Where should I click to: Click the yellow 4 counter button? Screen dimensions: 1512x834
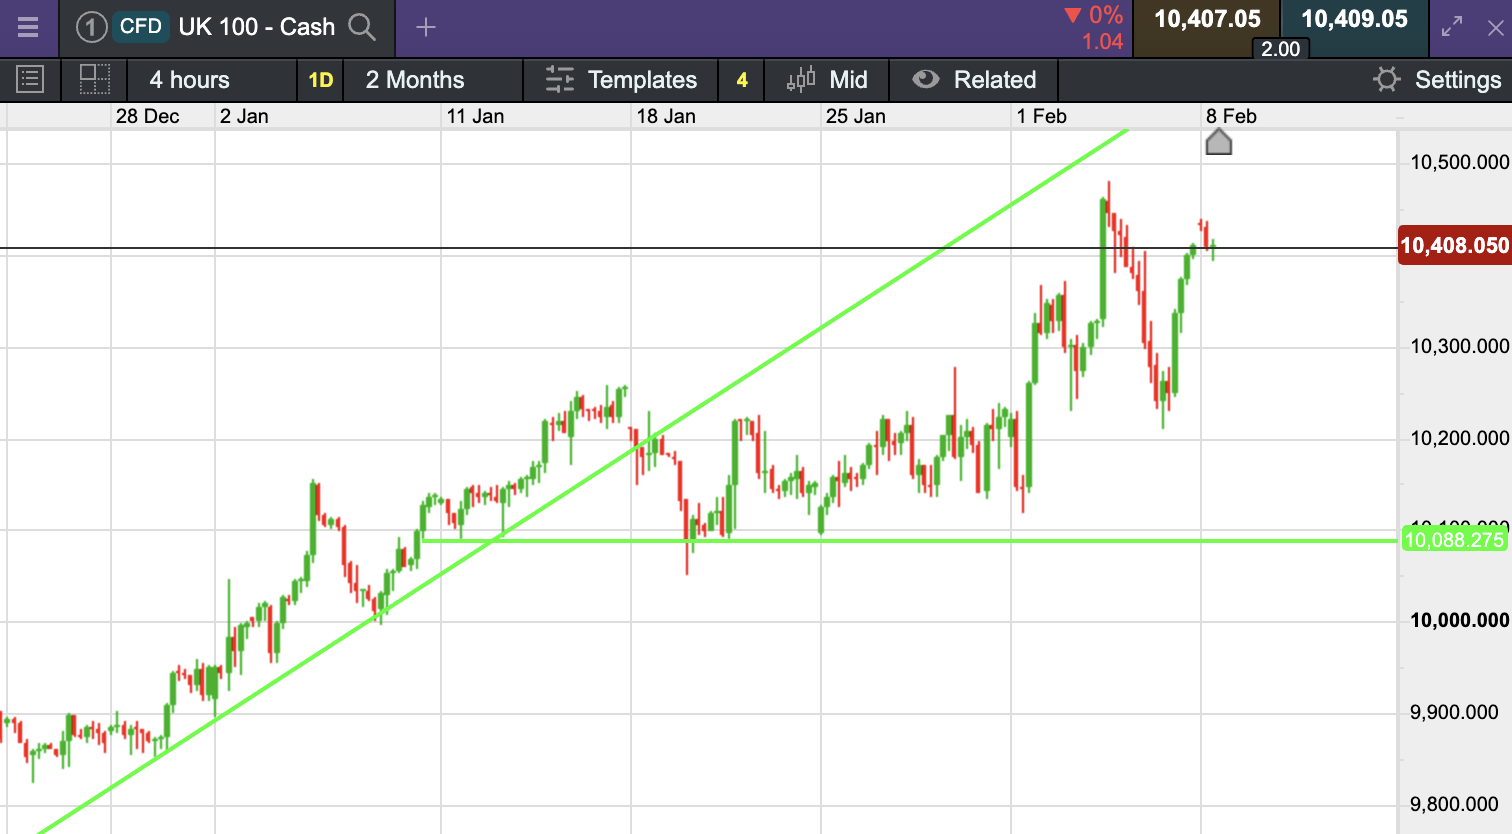tap(742, 80)
